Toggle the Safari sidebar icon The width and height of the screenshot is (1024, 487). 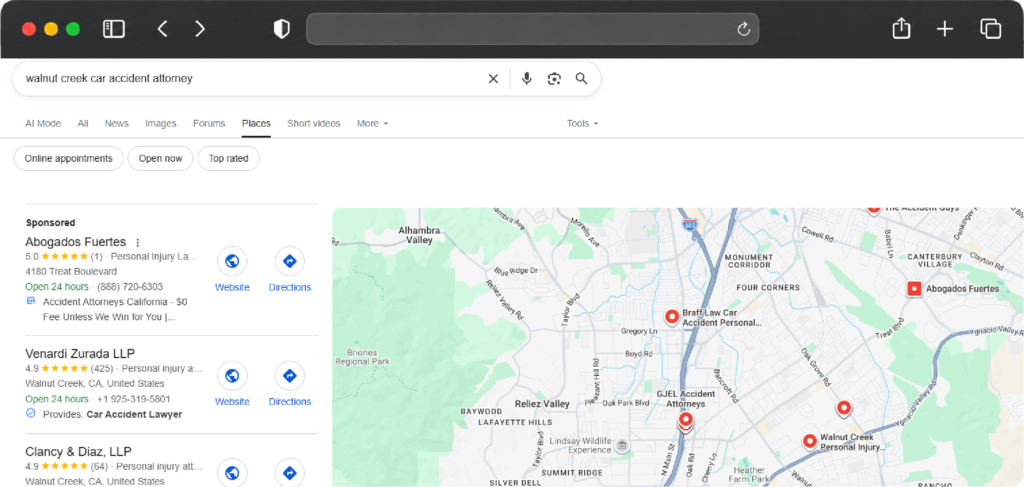click(114, 29)
